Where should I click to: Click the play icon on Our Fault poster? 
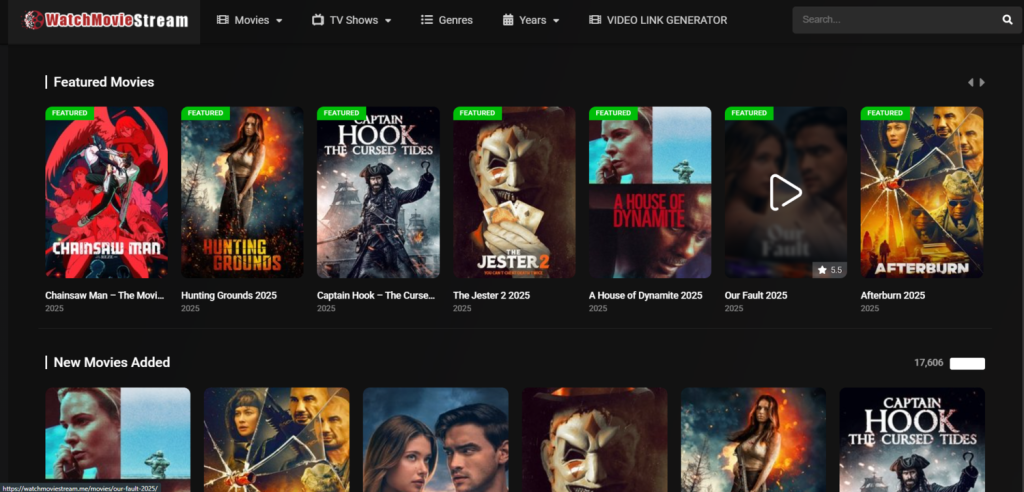(786, 192)
